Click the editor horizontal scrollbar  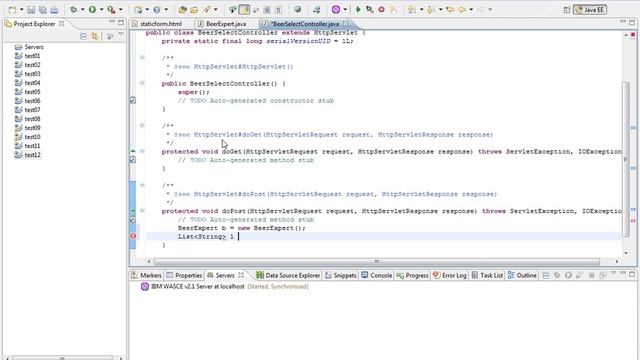click(376, 261)
